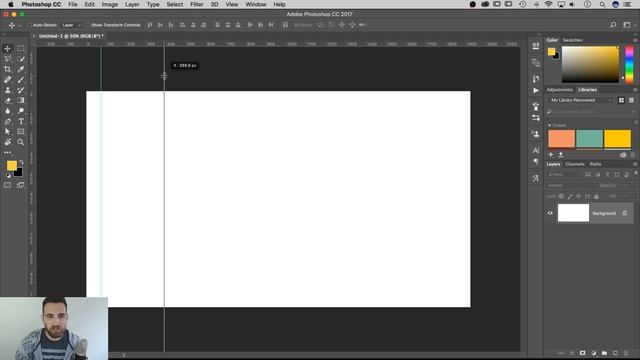Image resolution: width=640 pixels, height=360 pixels.
Task: Select the Path Selection tool
Action: pos(7,131)
